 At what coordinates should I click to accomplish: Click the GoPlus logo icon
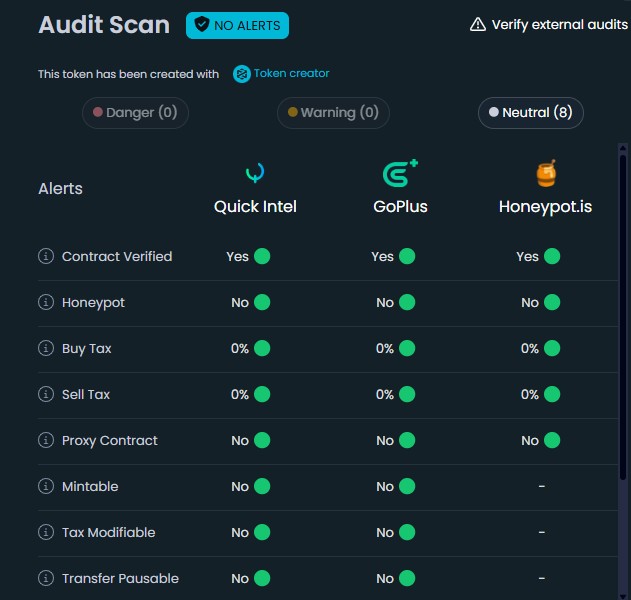click(400, 173)
